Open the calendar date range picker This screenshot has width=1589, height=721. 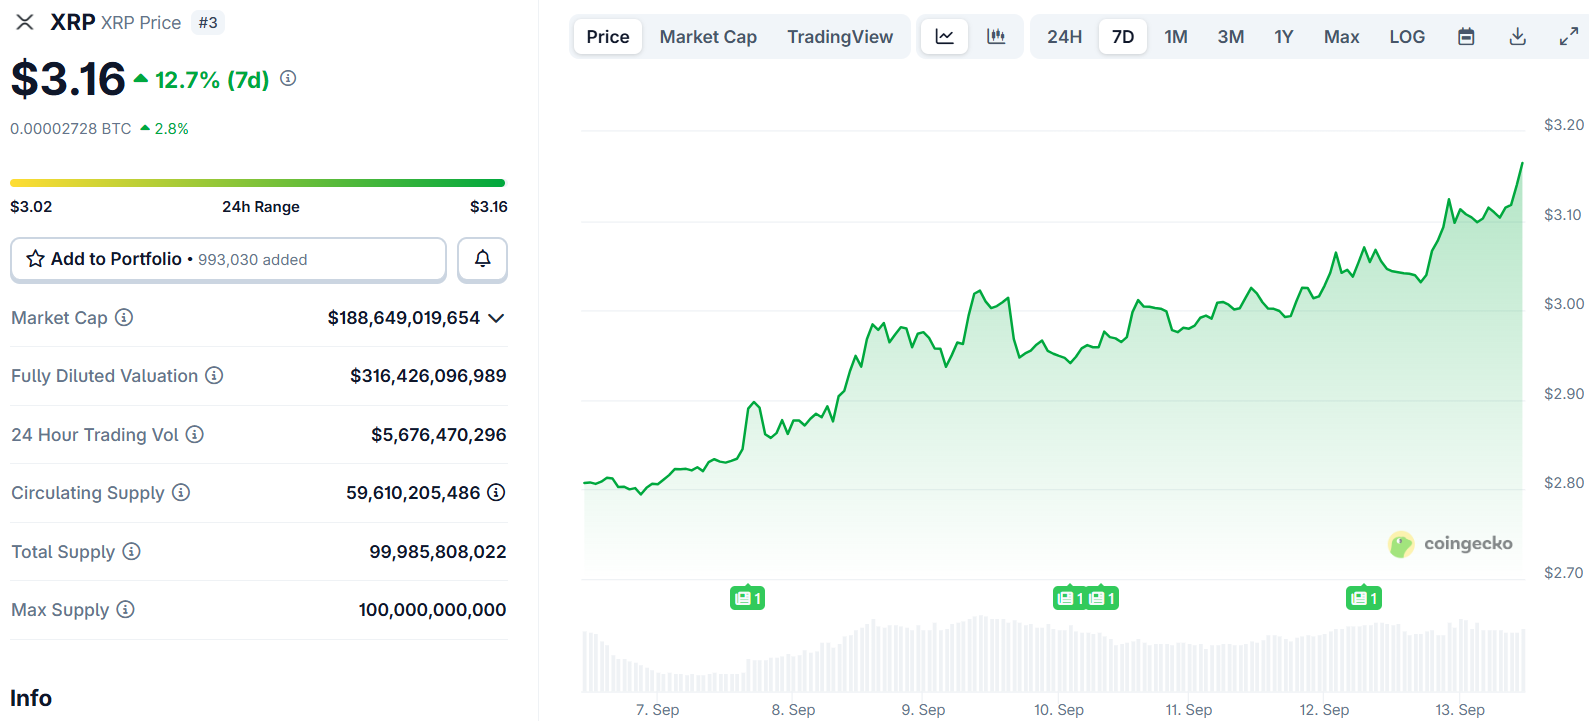pyautogui.click(x=1466, y=37)
